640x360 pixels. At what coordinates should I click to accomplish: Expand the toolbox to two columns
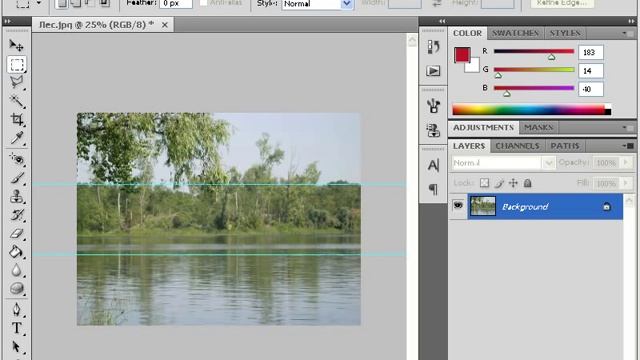pos(7,21)
